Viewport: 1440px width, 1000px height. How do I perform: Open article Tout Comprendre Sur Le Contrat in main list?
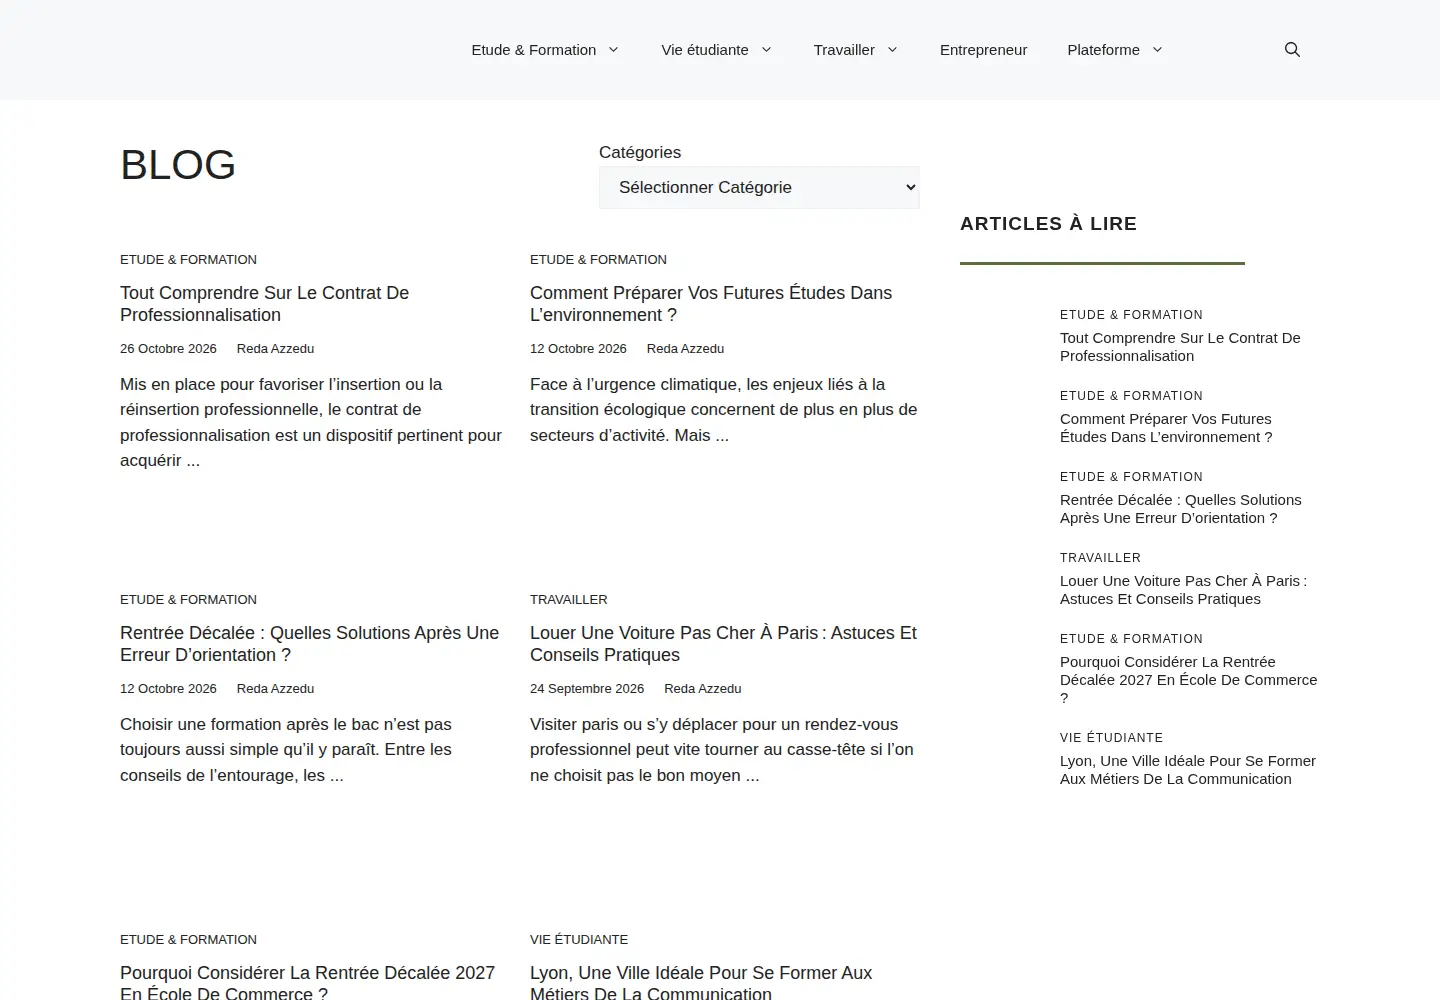point(264,304)
